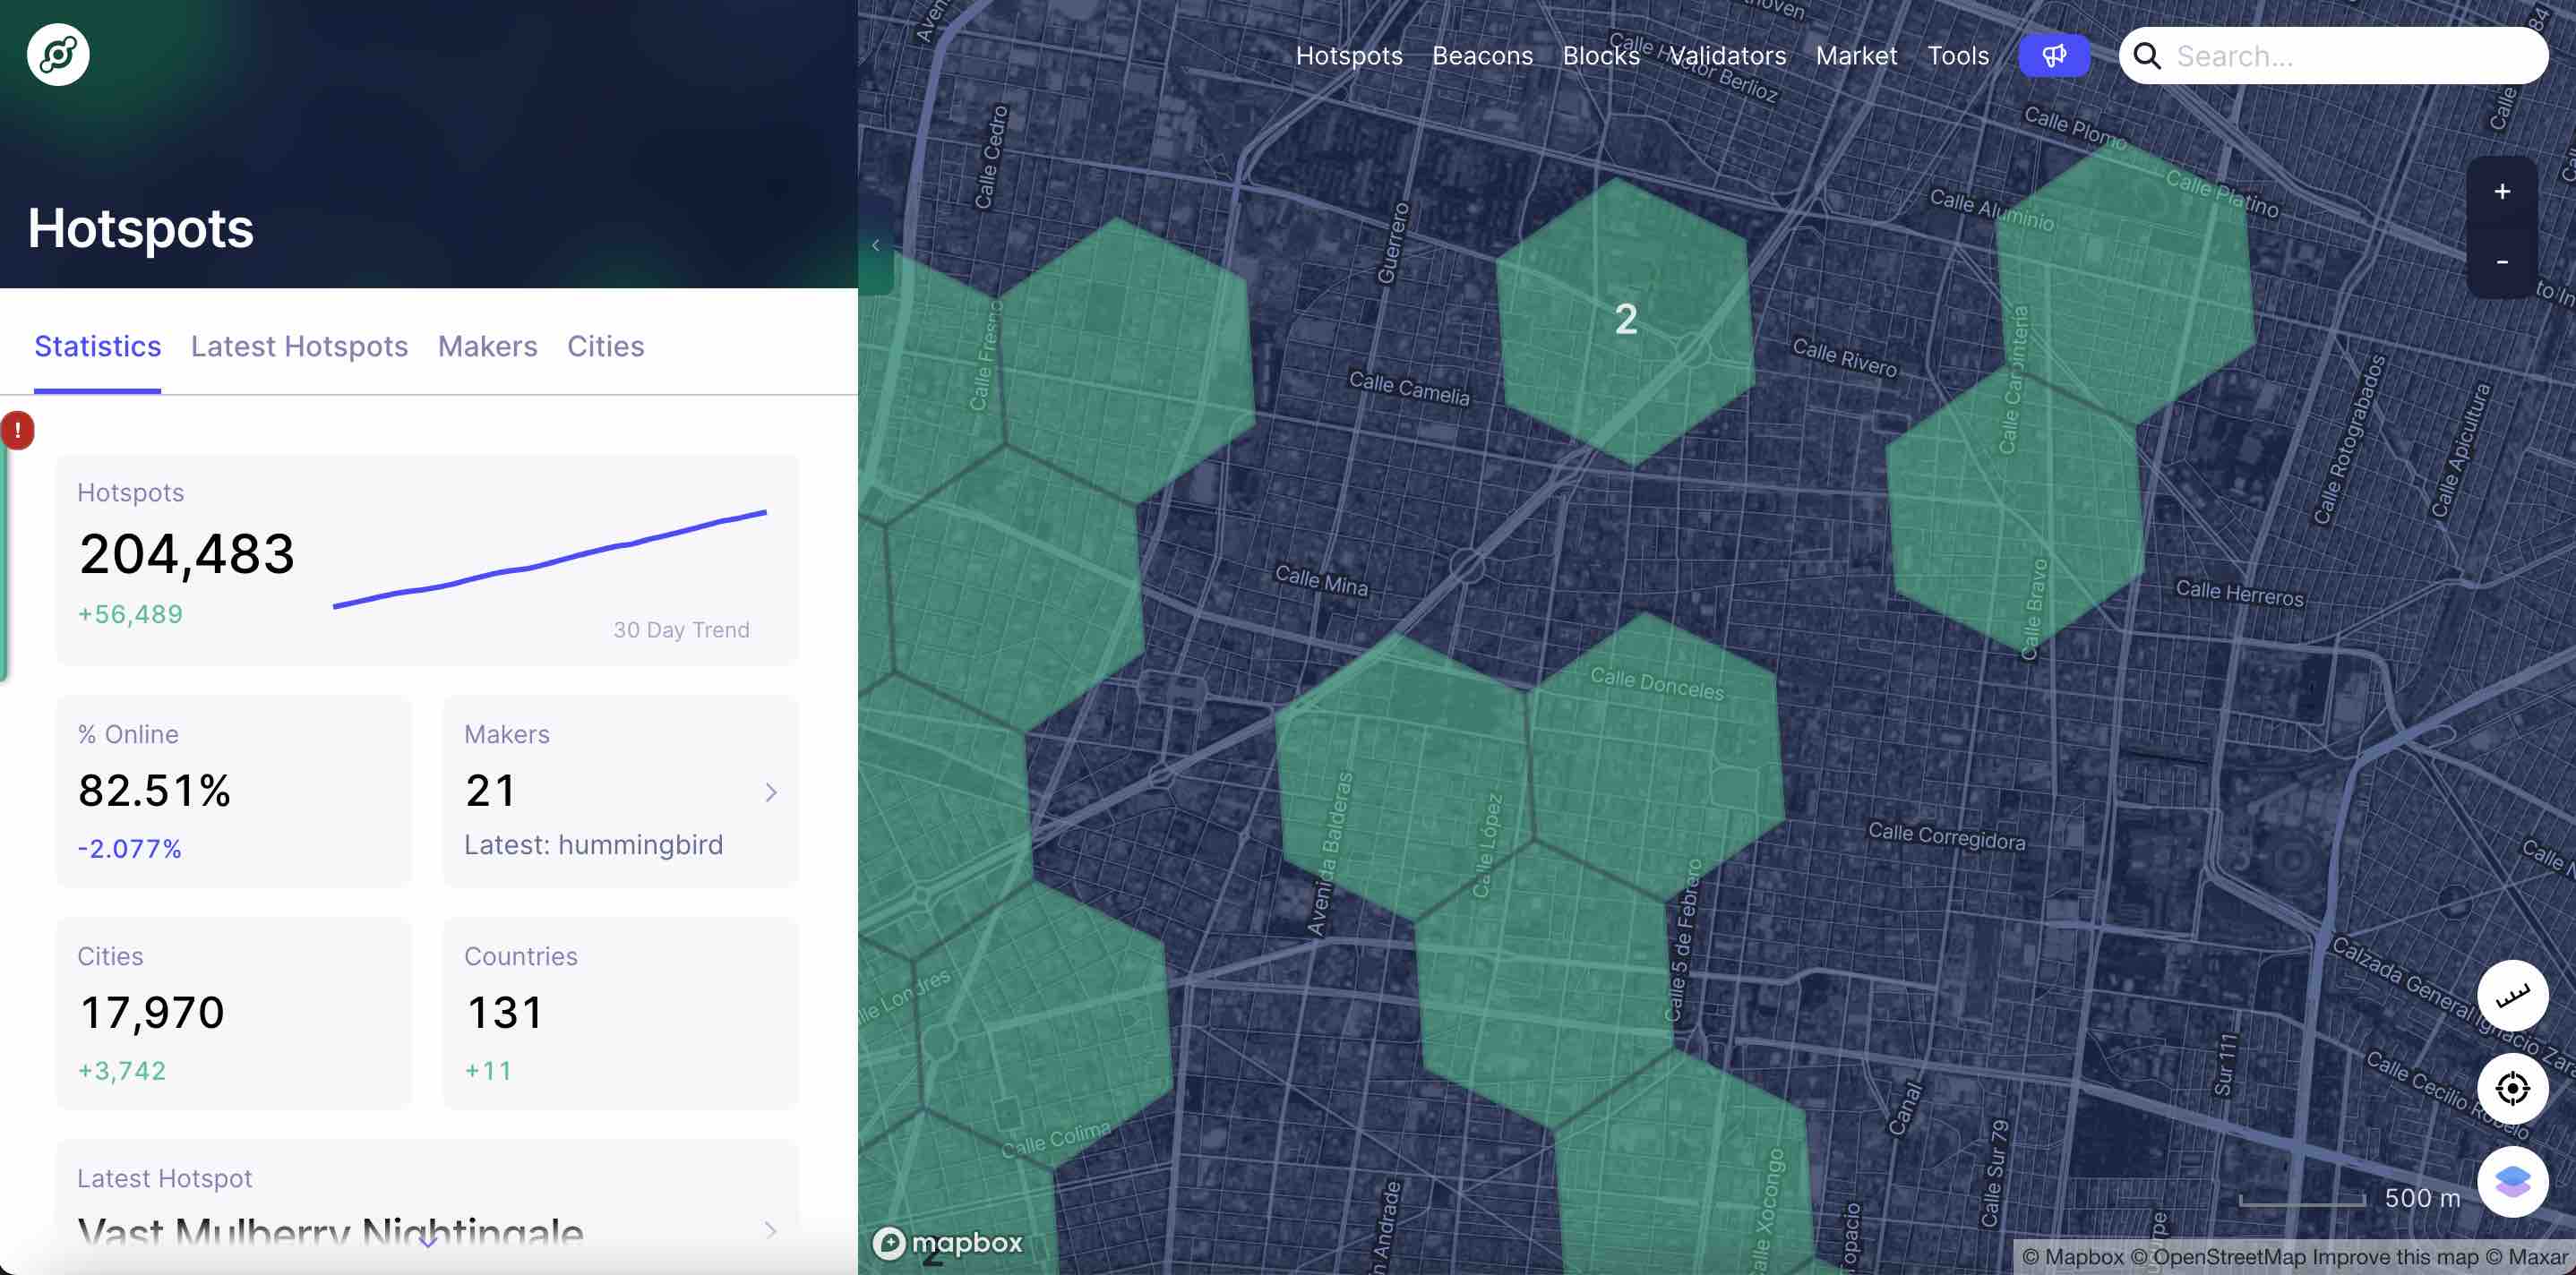Click the 500 m map scale label
The image size is (2576, 1275).
click(2422, 1198)
